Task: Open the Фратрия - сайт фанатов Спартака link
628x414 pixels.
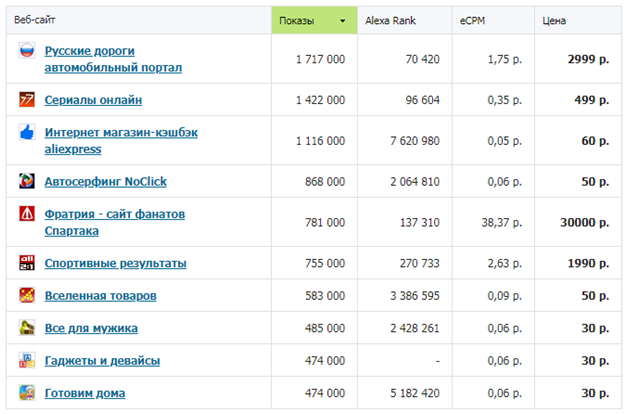Action: tap(115, 222)
